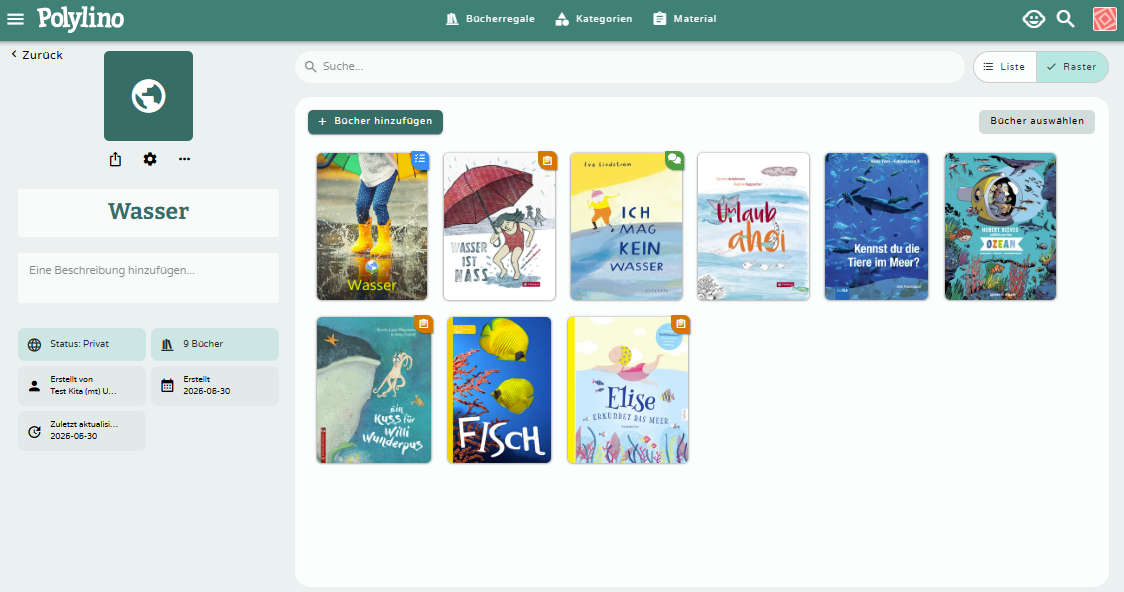Click the globe icon on the shelf cover
This screenshot has width=1124, height=592.
click(x=148, y=96)
